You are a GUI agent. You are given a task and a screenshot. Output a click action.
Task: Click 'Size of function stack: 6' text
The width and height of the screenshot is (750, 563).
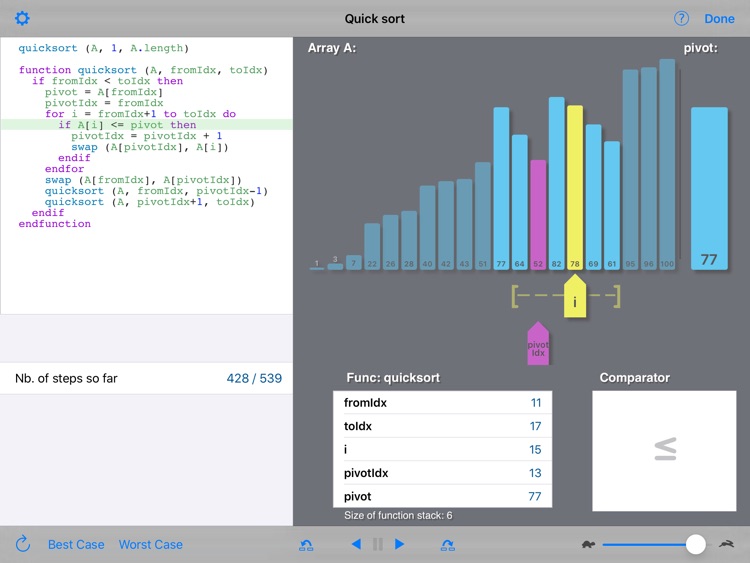point(398,515)
